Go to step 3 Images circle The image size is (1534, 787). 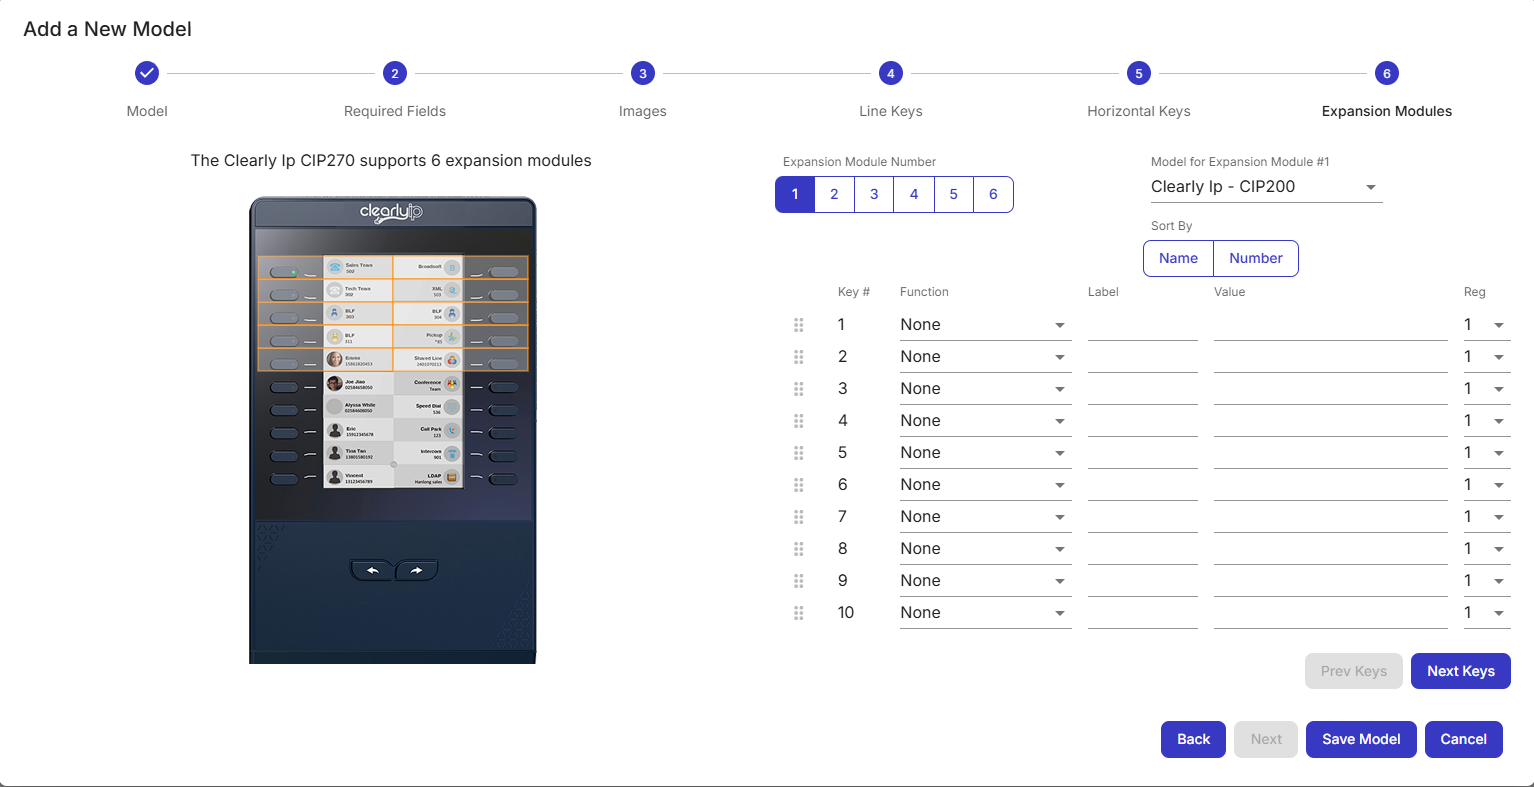tap(643, 73)
